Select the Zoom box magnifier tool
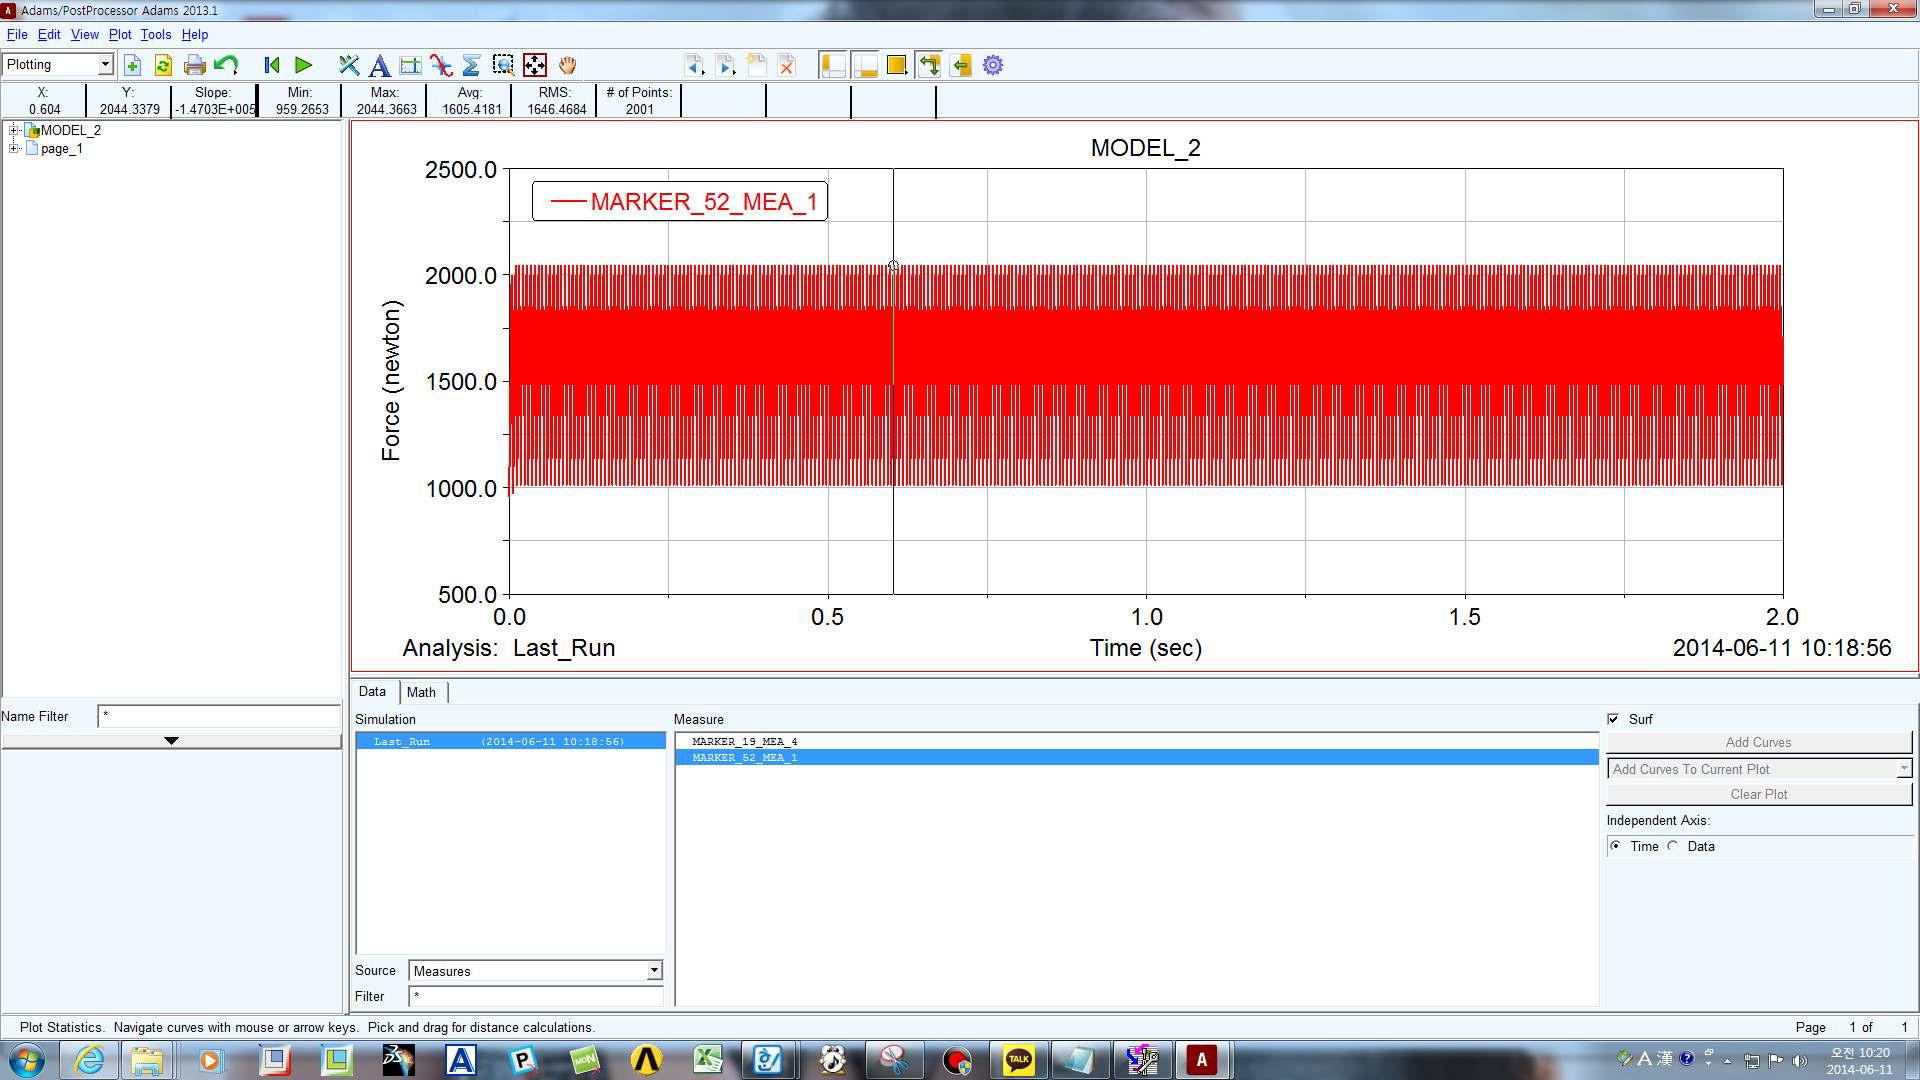The width and height of the screenshot is (1920, 1080). (x=503, y=66)
